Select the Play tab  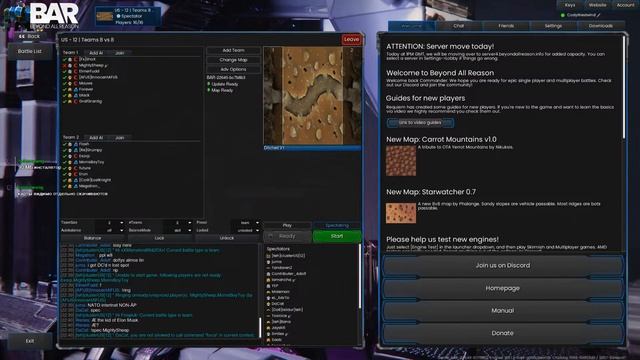point(287,225)
